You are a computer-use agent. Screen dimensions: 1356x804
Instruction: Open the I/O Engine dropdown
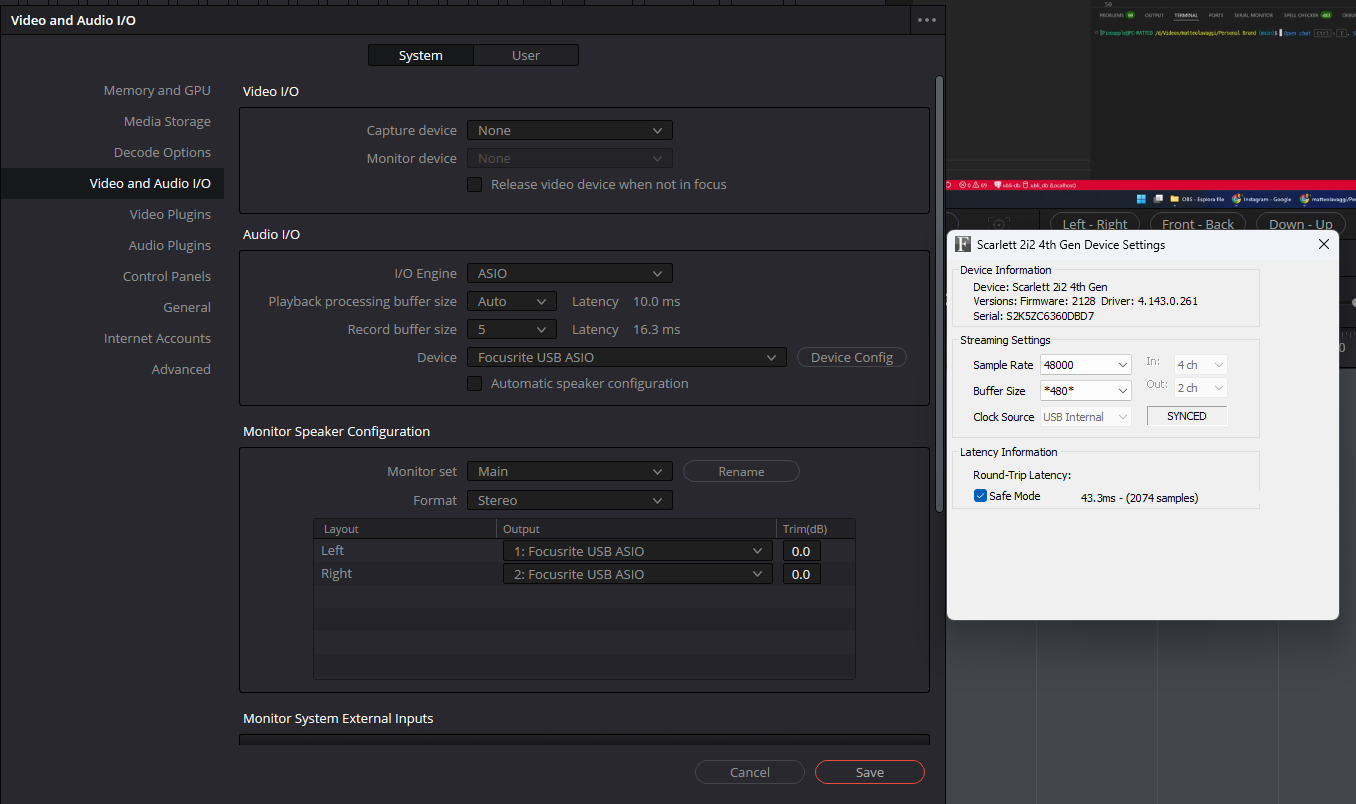569,273
